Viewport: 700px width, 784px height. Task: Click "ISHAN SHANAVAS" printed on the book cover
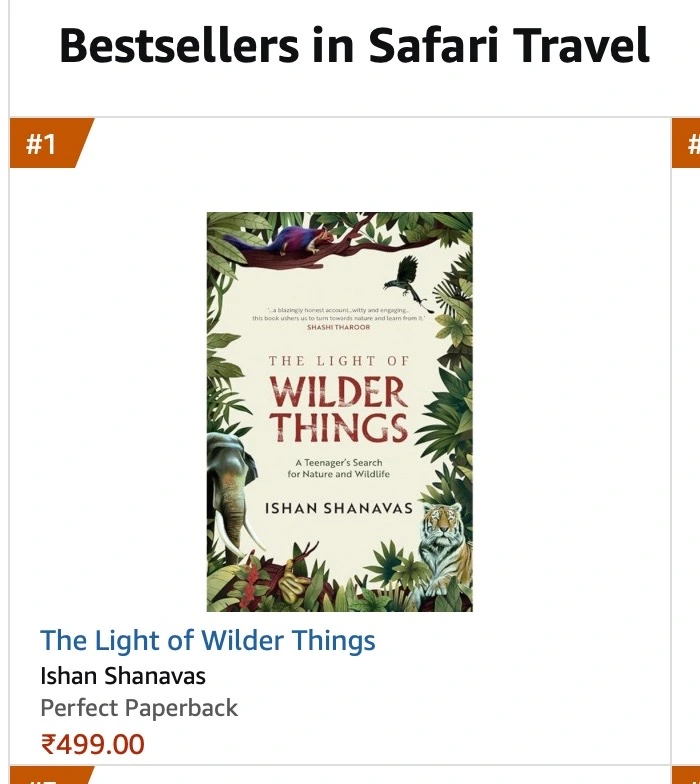(x=338, y=508)
